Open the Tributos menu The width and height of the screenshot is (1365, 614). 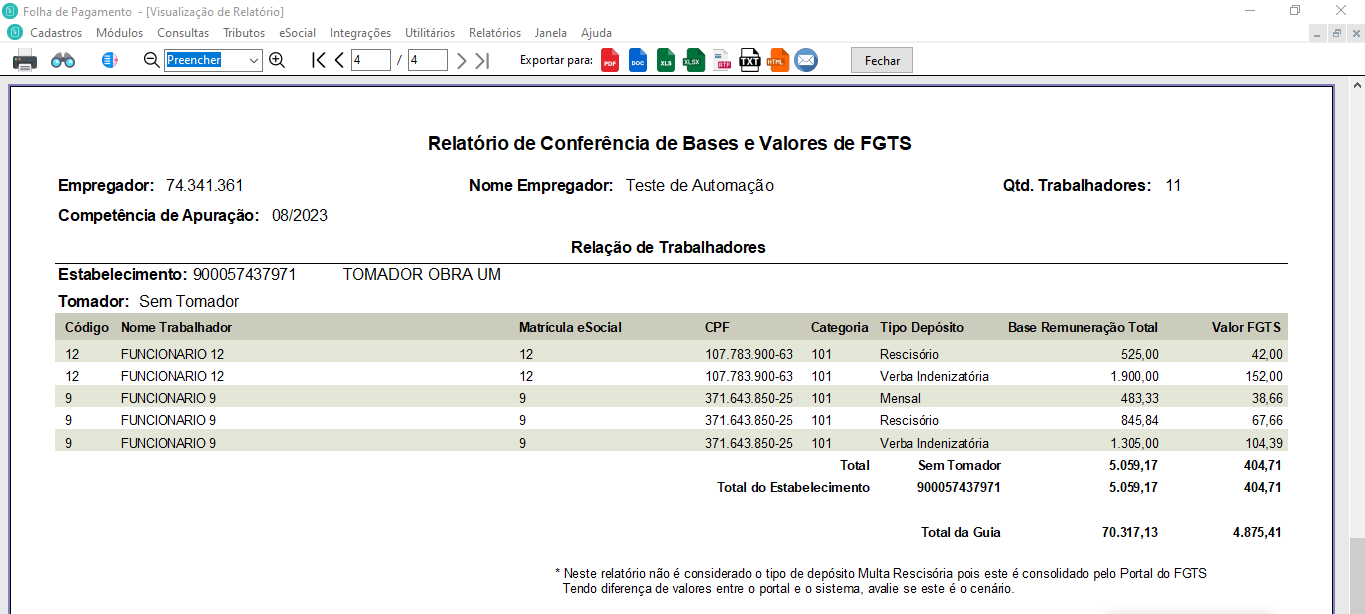[x=244, y=33]
